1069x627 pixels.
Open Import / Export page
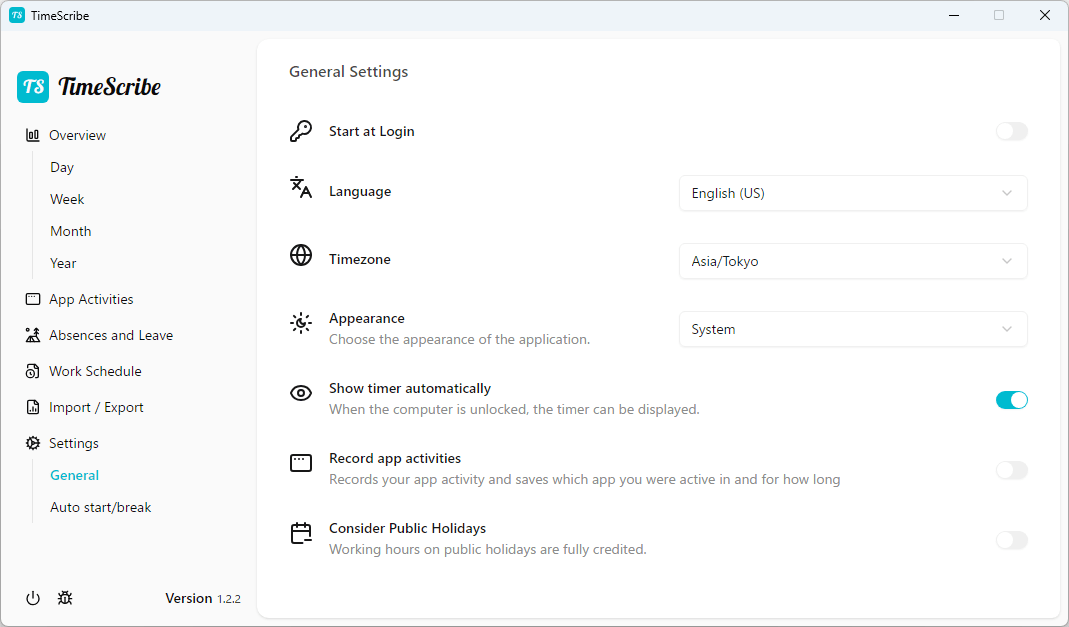click(x=96, y=408)
